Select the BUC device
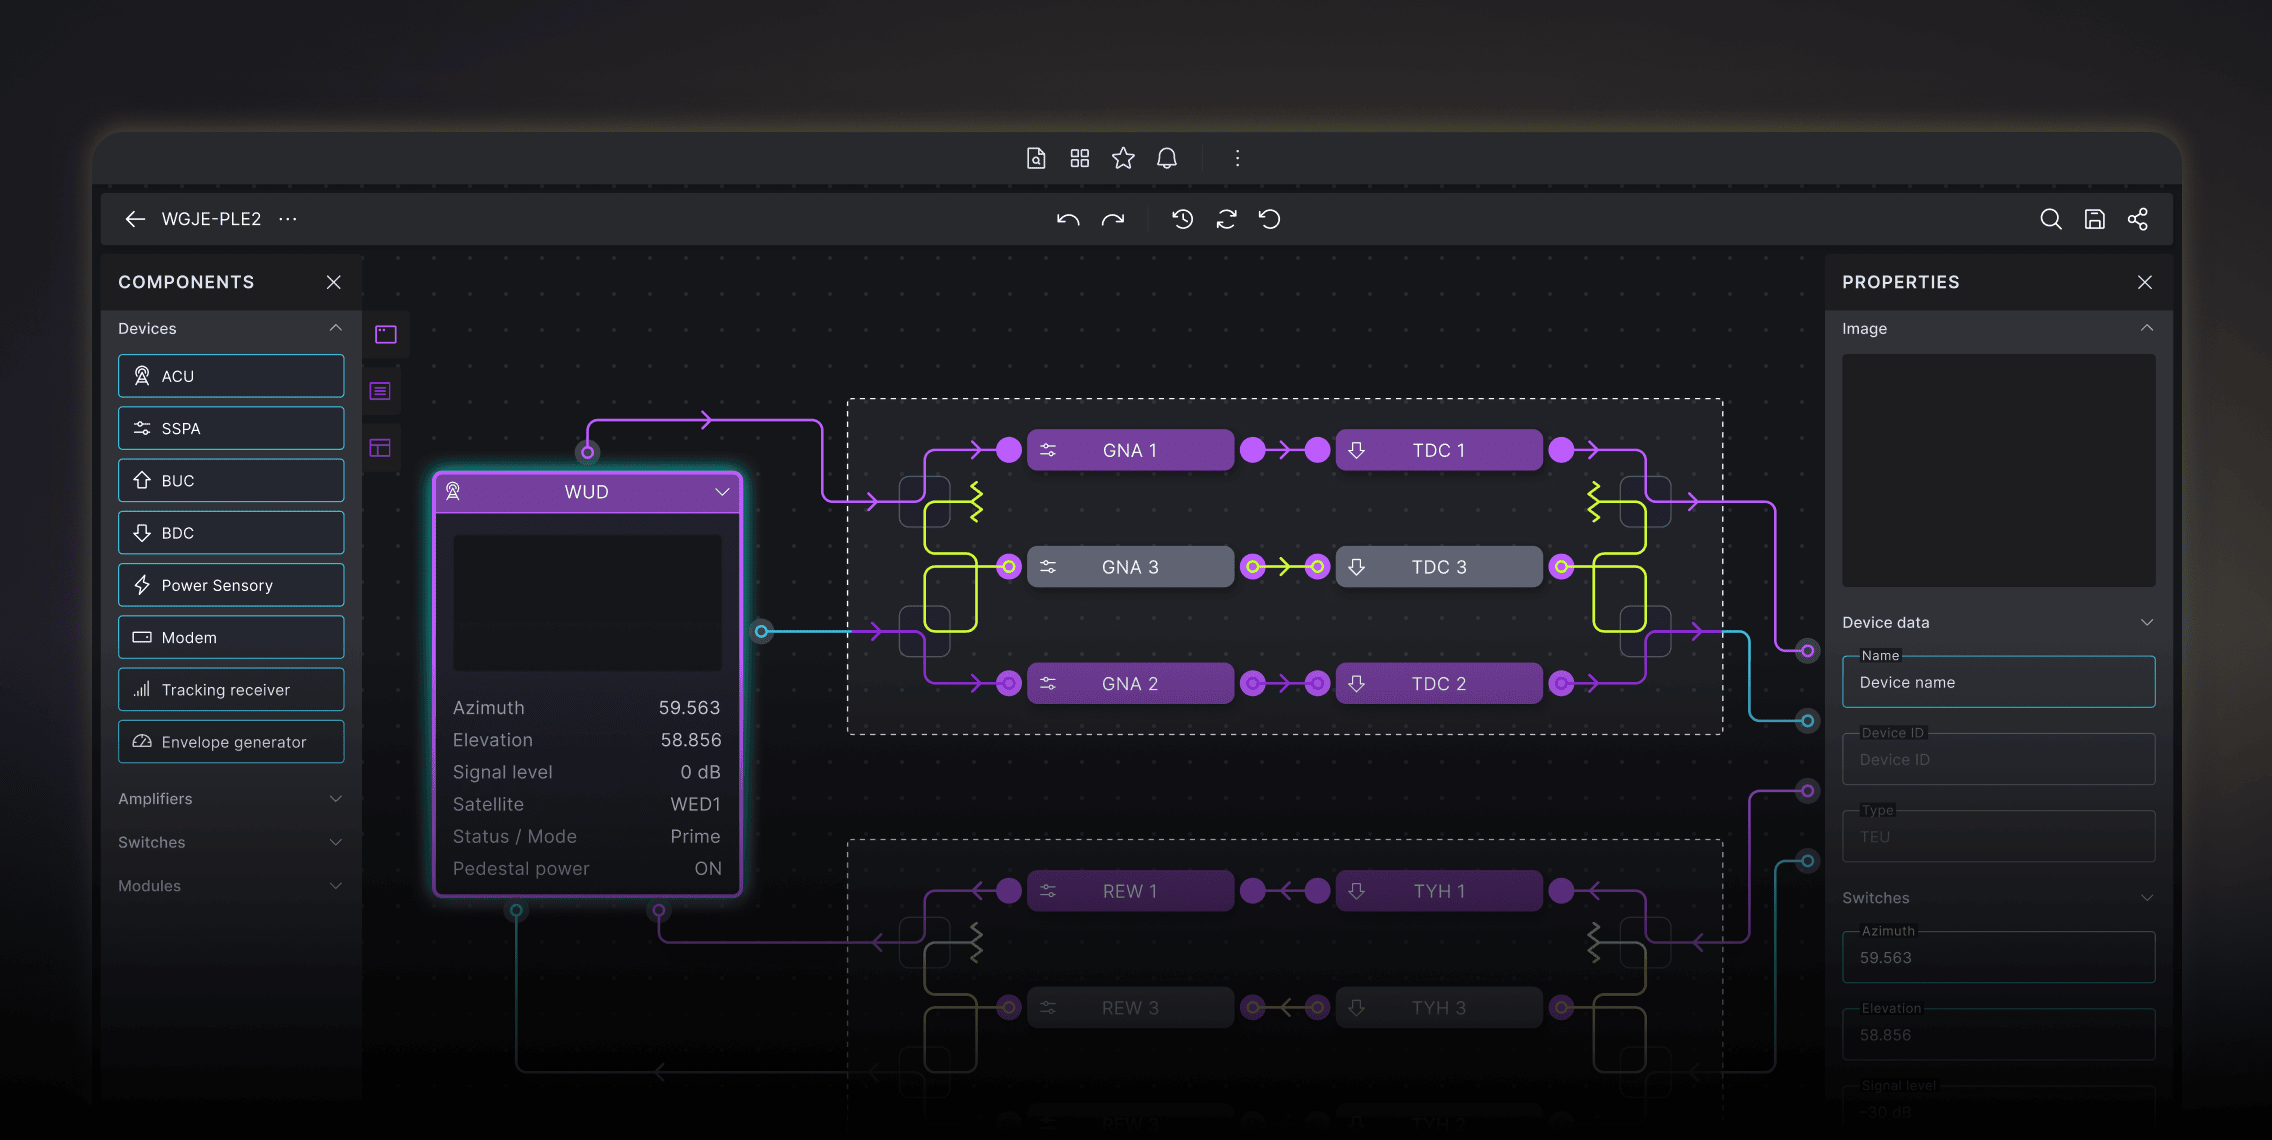Viewport: 2272px width, 1140px height. click(231, 480)
